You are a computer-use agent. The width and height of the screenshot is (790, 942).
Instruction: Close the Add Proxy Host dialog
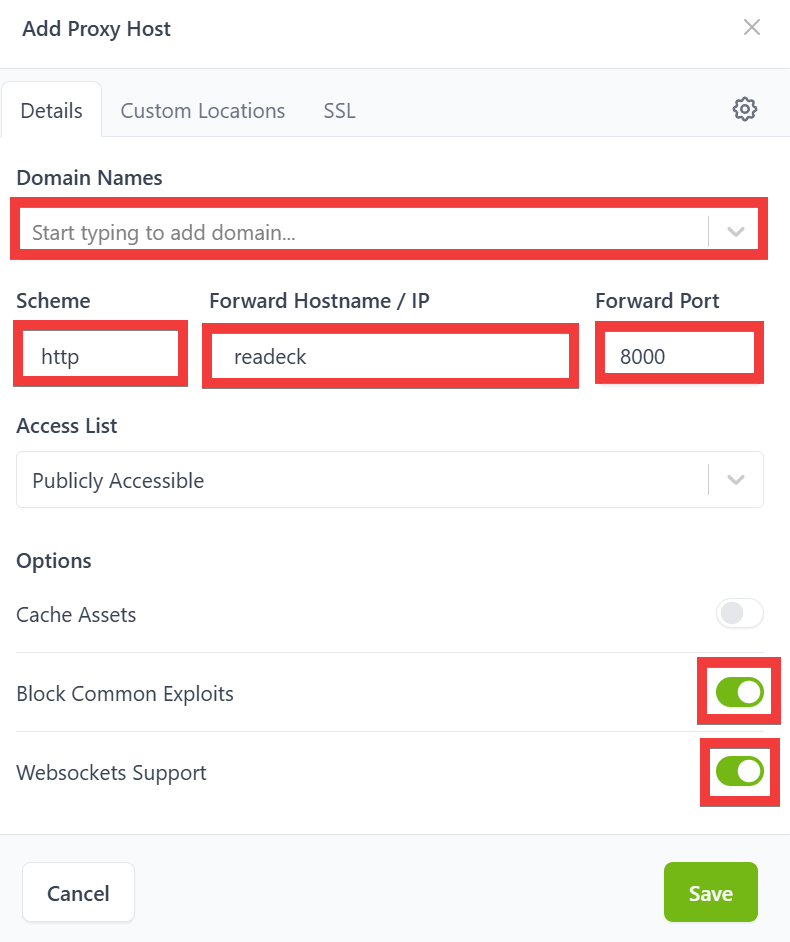[752, 27]
